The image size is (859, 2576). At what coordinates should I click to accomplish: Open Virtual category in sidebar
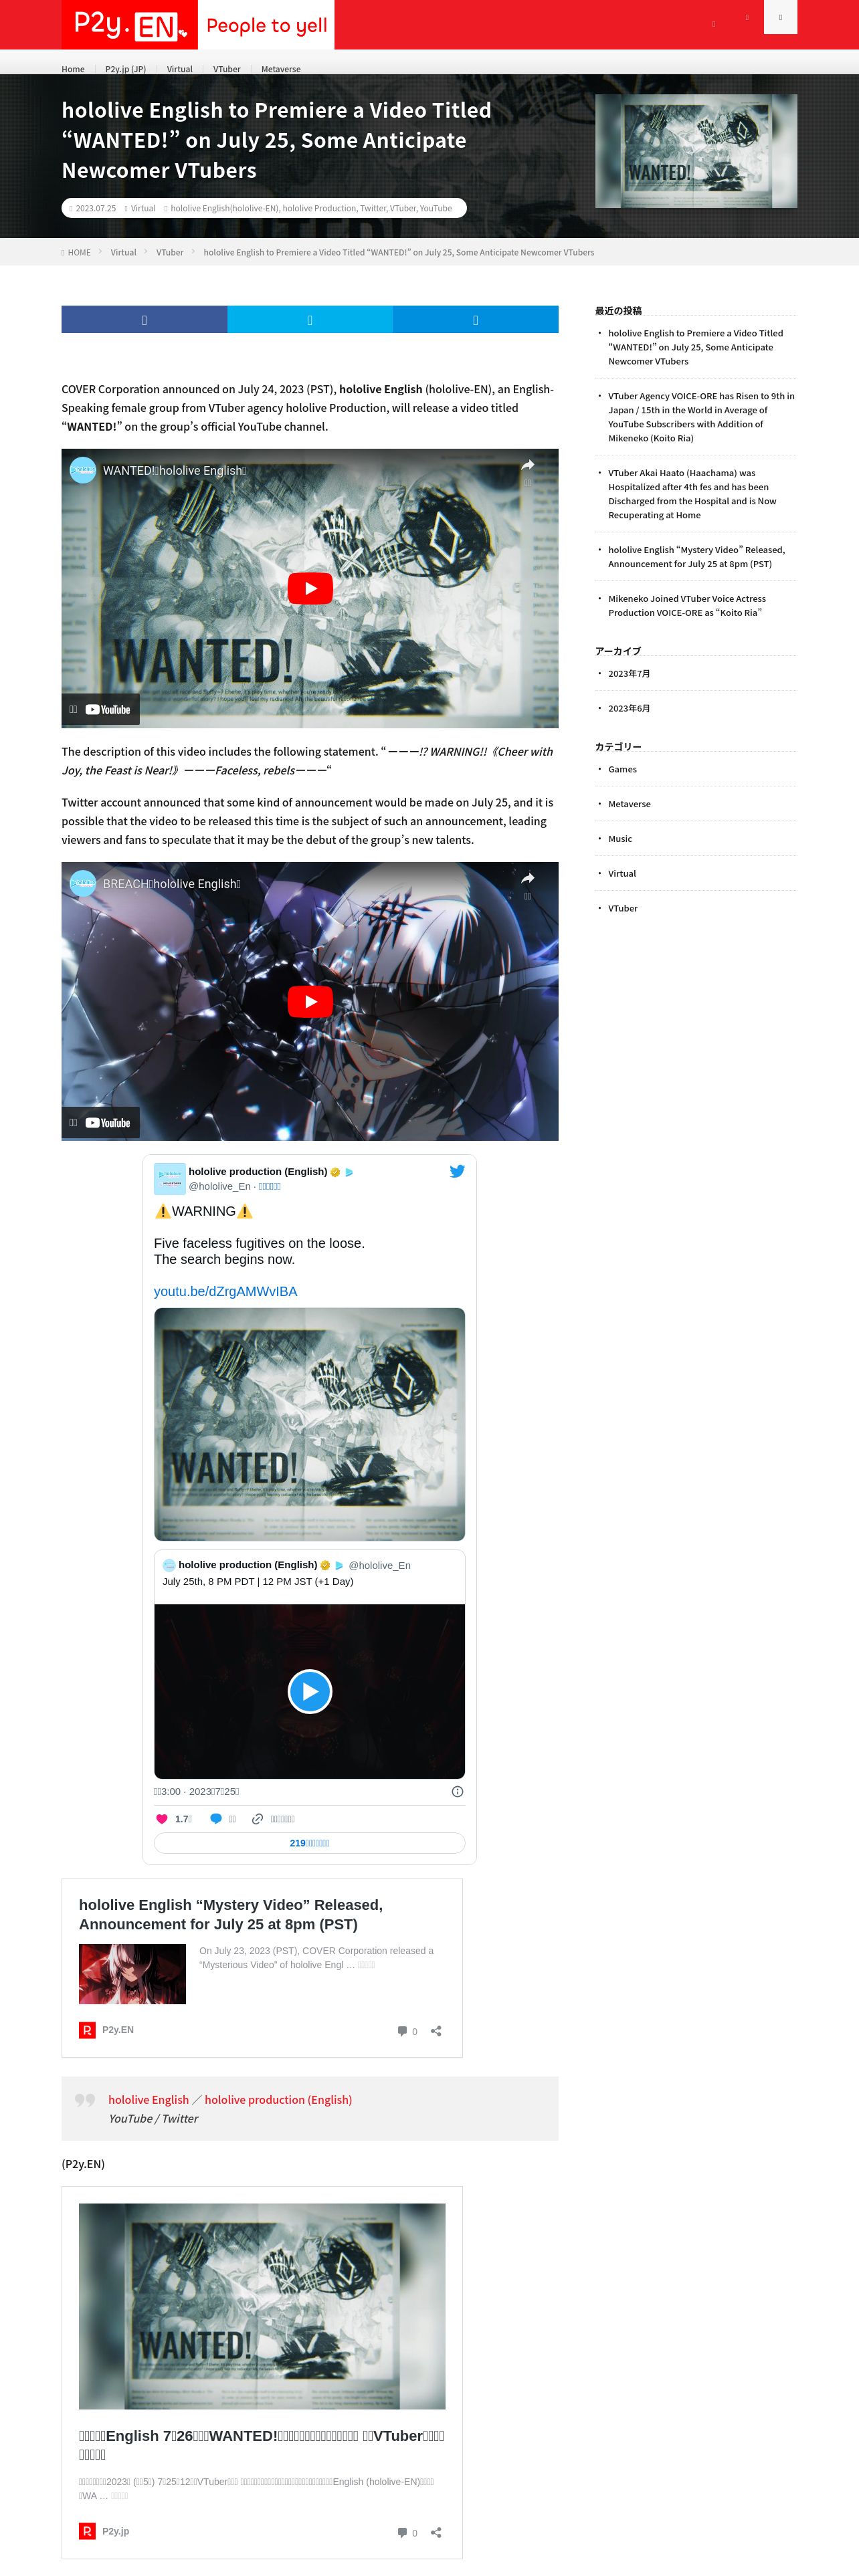point(622,874)
